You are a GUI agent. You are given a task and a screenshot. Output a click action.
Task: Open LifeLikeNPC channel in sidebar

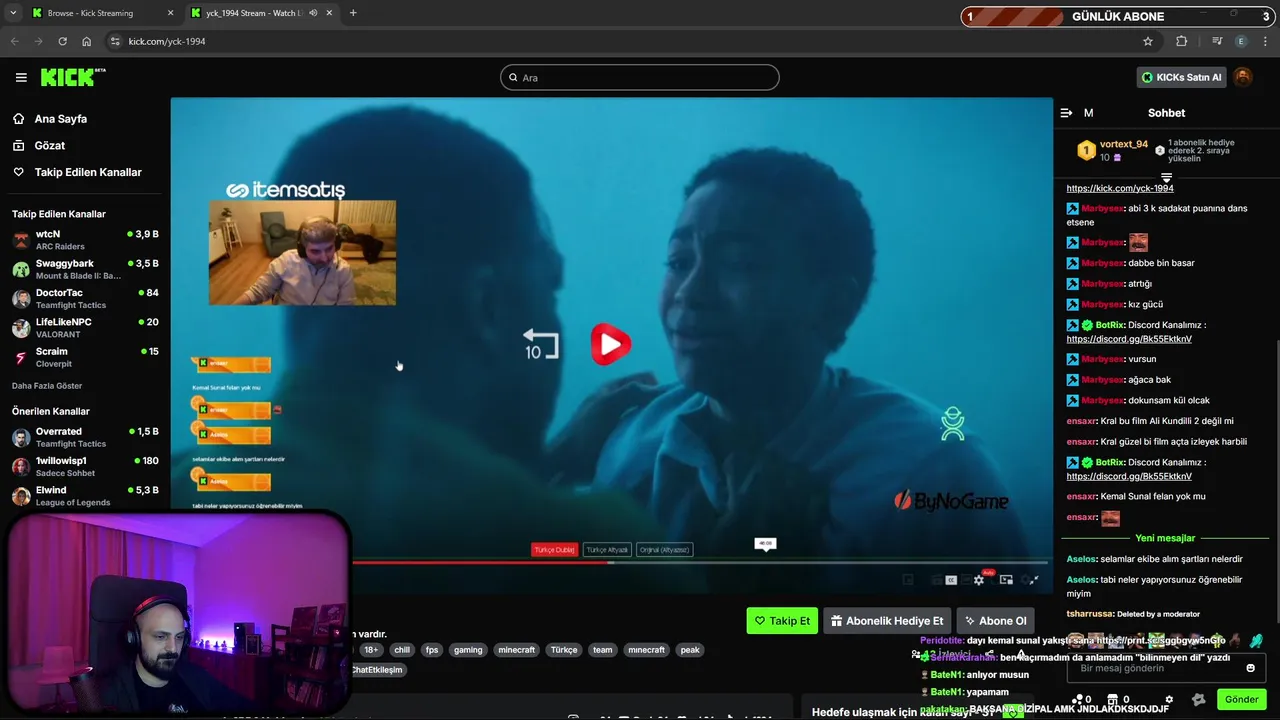click(x=85, y=328)
